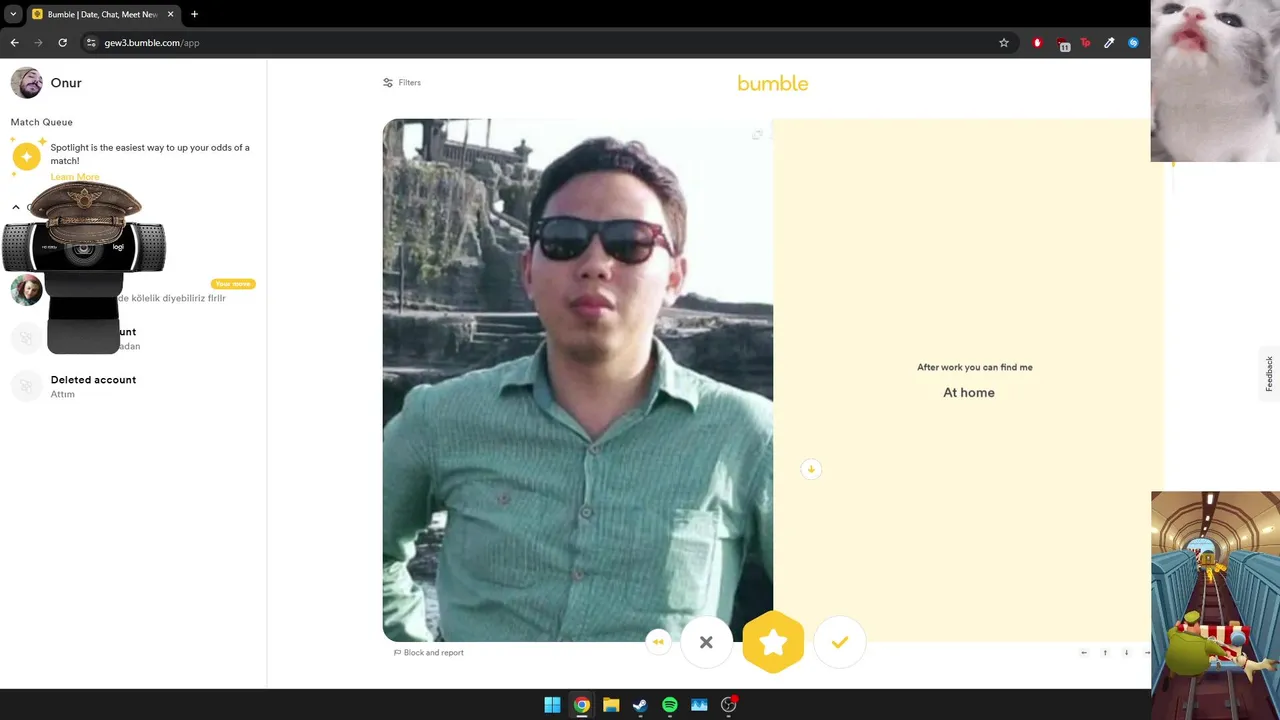Open the tab search dropdown
This screenshot has height=720, width=1280.
[x=13, y=14]
